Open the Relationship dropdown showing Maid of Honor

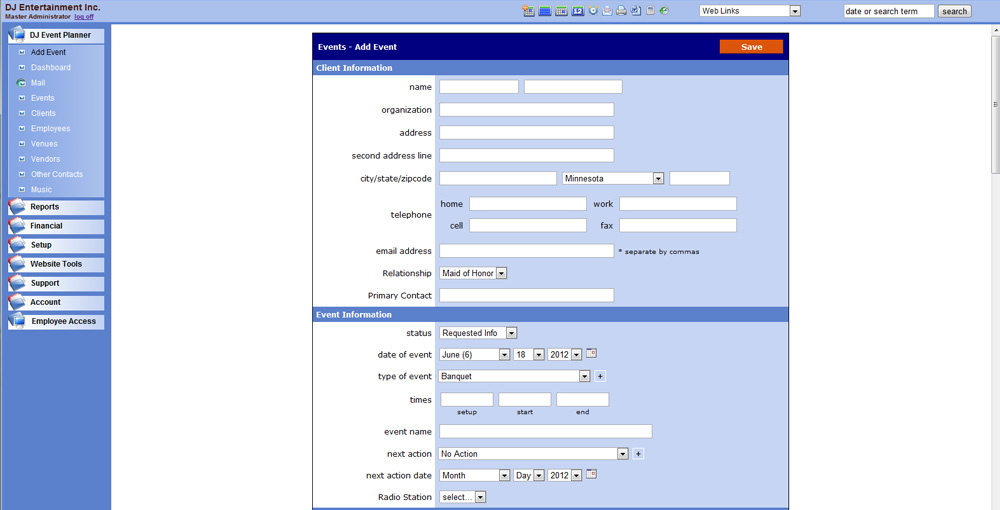[x=501, y=273]
